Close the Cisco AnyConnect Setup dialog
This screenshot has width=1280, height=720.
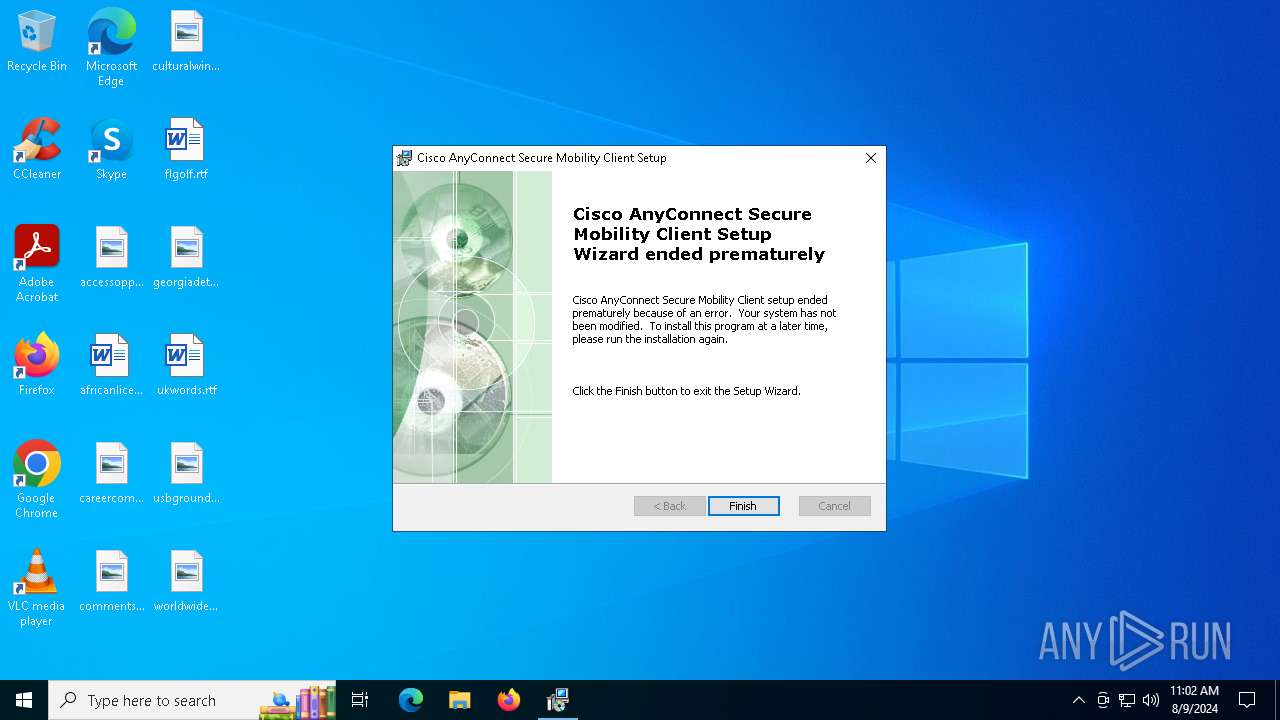tap(870, 158)
